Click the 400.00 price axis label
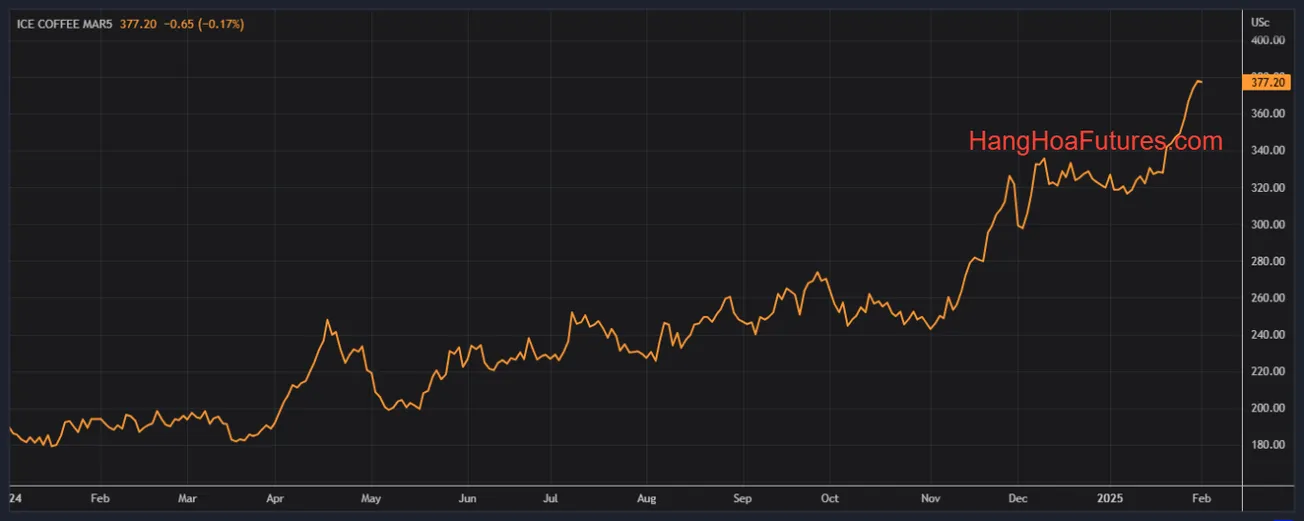 coord(1267,40)
